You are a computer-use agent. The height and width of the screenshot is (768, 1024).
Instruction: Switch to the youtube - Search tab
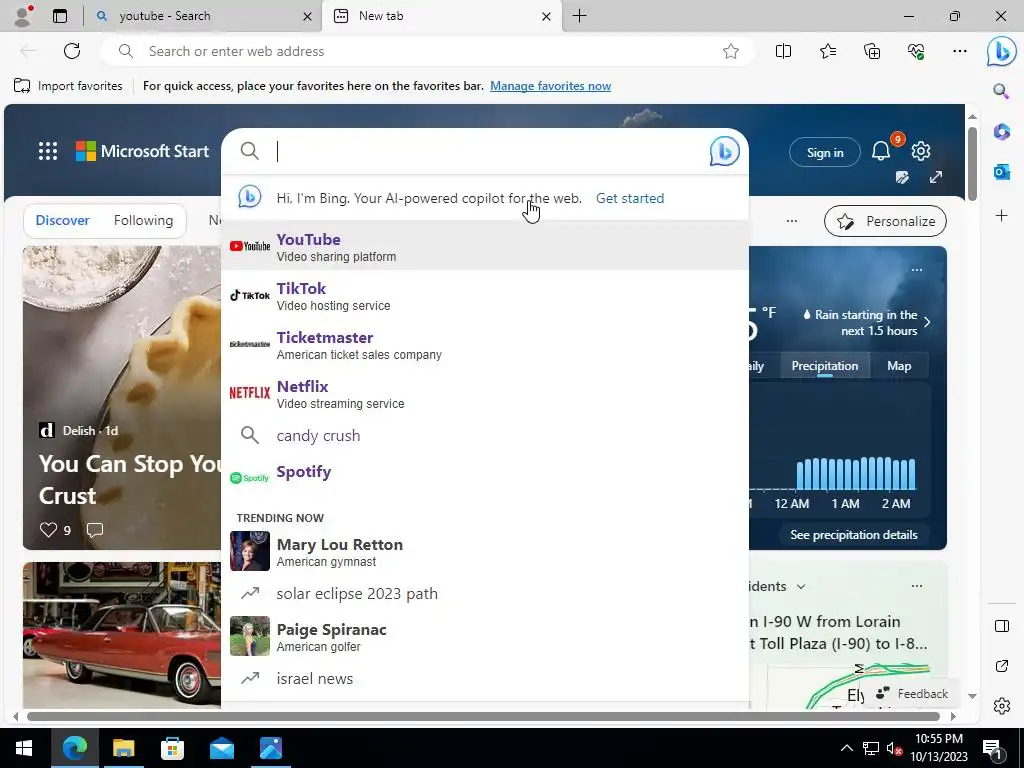point(203,16)
